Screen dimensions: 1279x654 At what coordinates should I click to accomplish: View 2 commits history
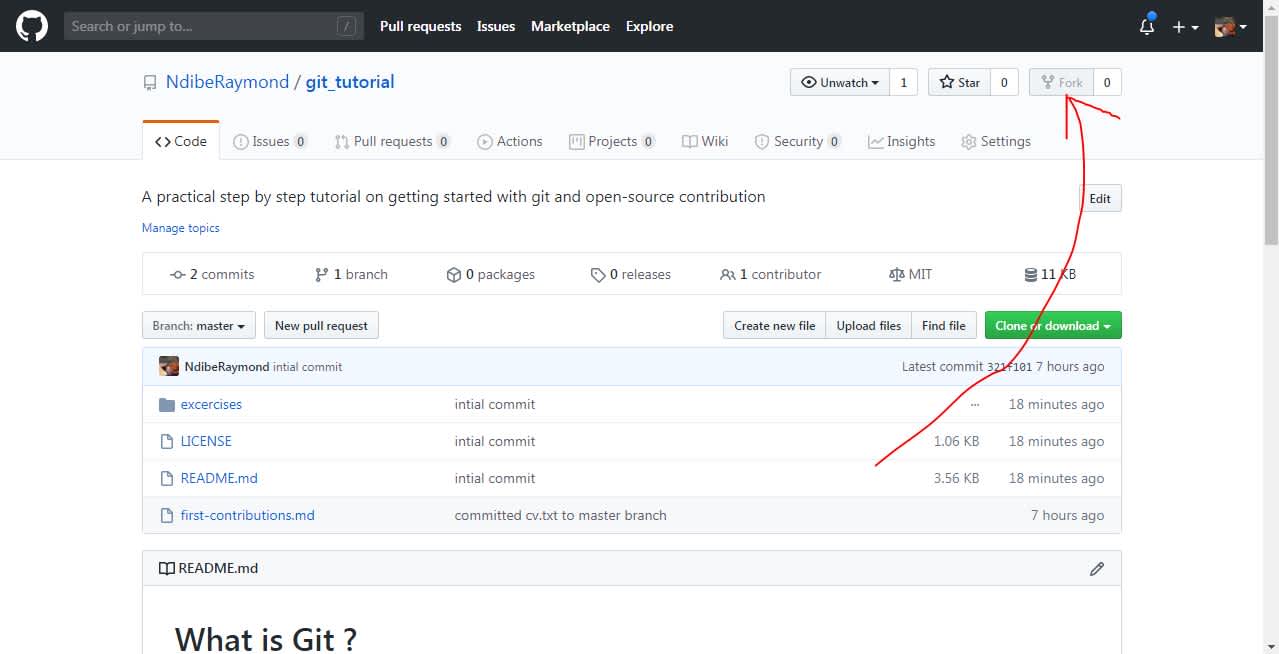(x=212, y=274)
